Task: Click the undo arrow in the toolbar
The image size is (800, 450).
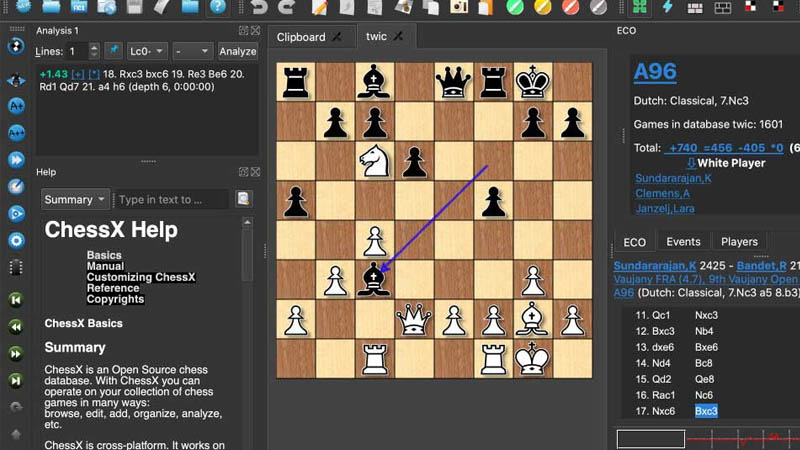Action: [x=259, y=7]
